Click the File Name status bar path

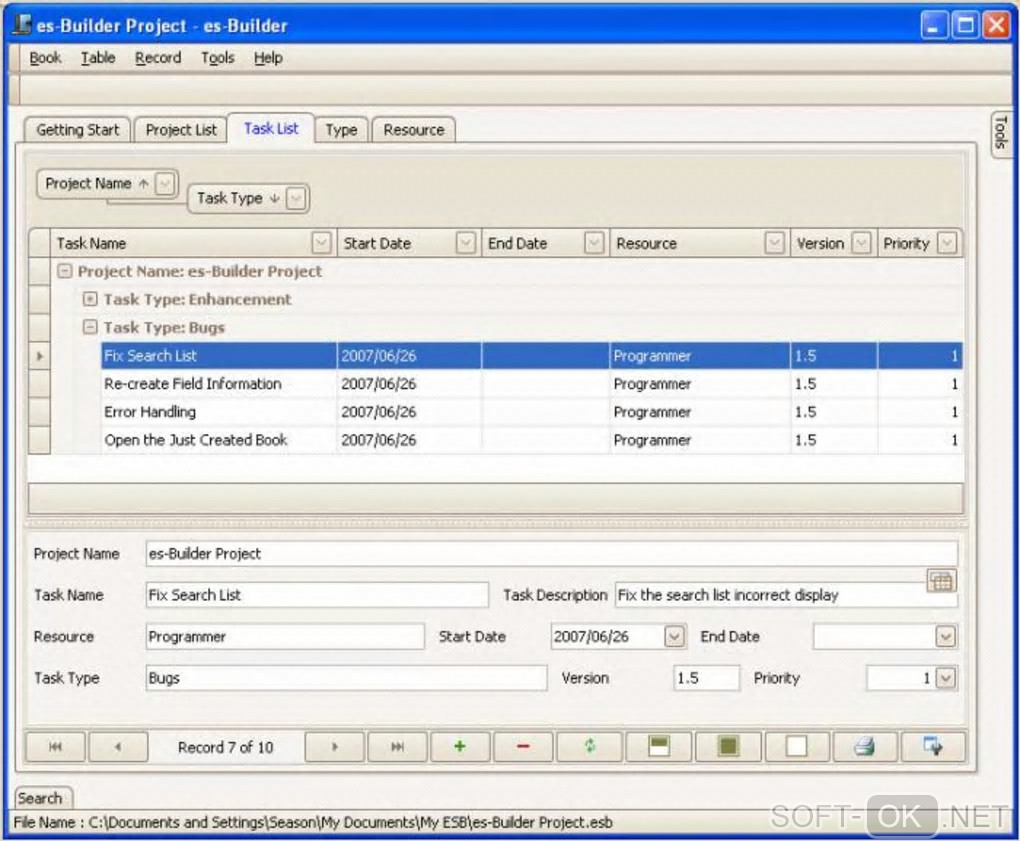[312, 822]
